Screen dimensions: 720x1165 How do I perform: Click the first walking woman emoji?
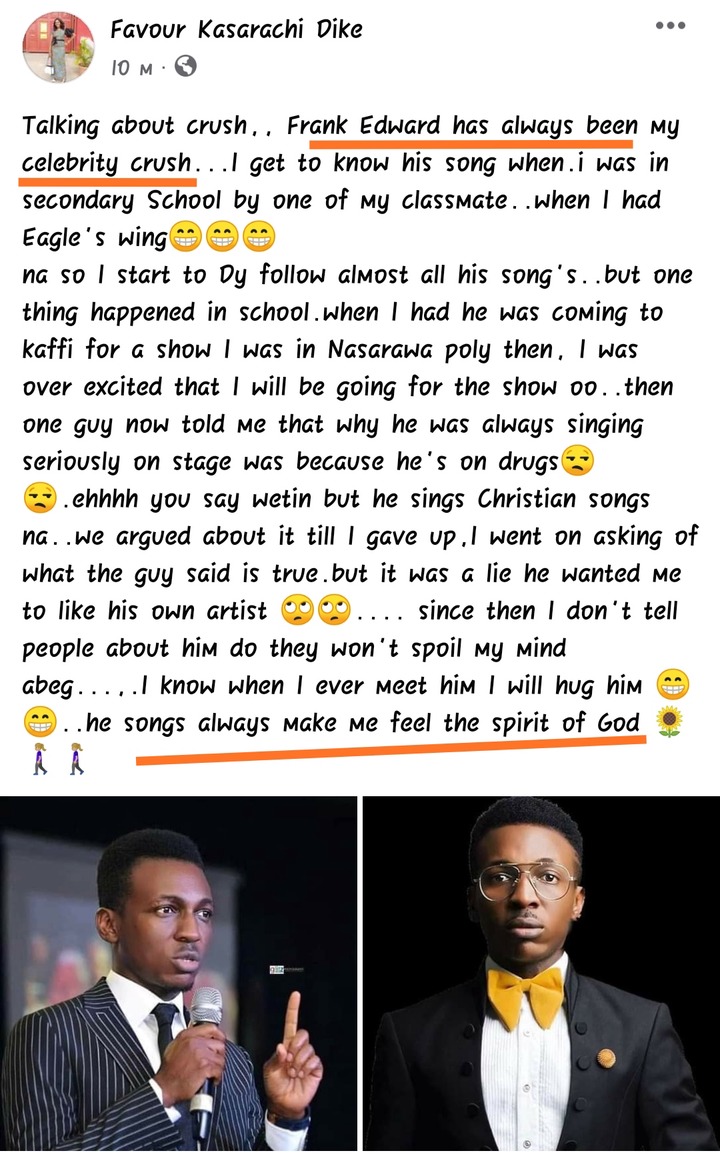click(x=40, y=759)
